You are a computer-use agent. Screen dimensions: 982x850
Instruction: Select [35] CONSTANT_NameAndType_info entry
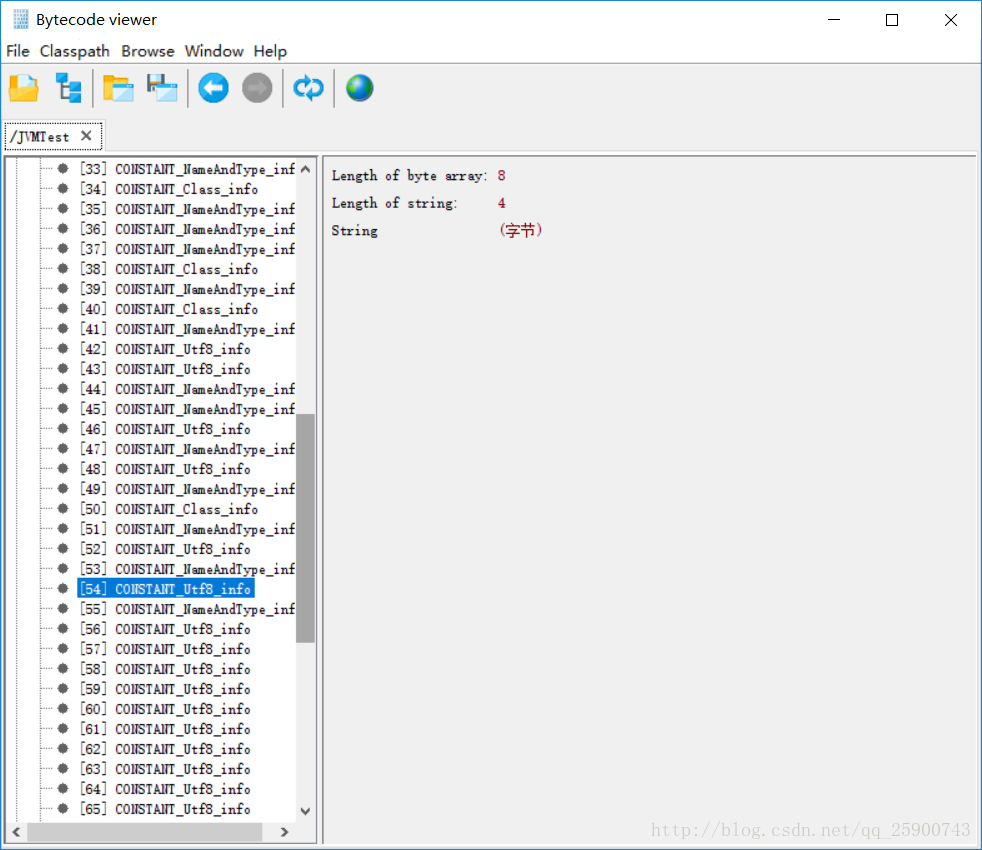[187, 209]
